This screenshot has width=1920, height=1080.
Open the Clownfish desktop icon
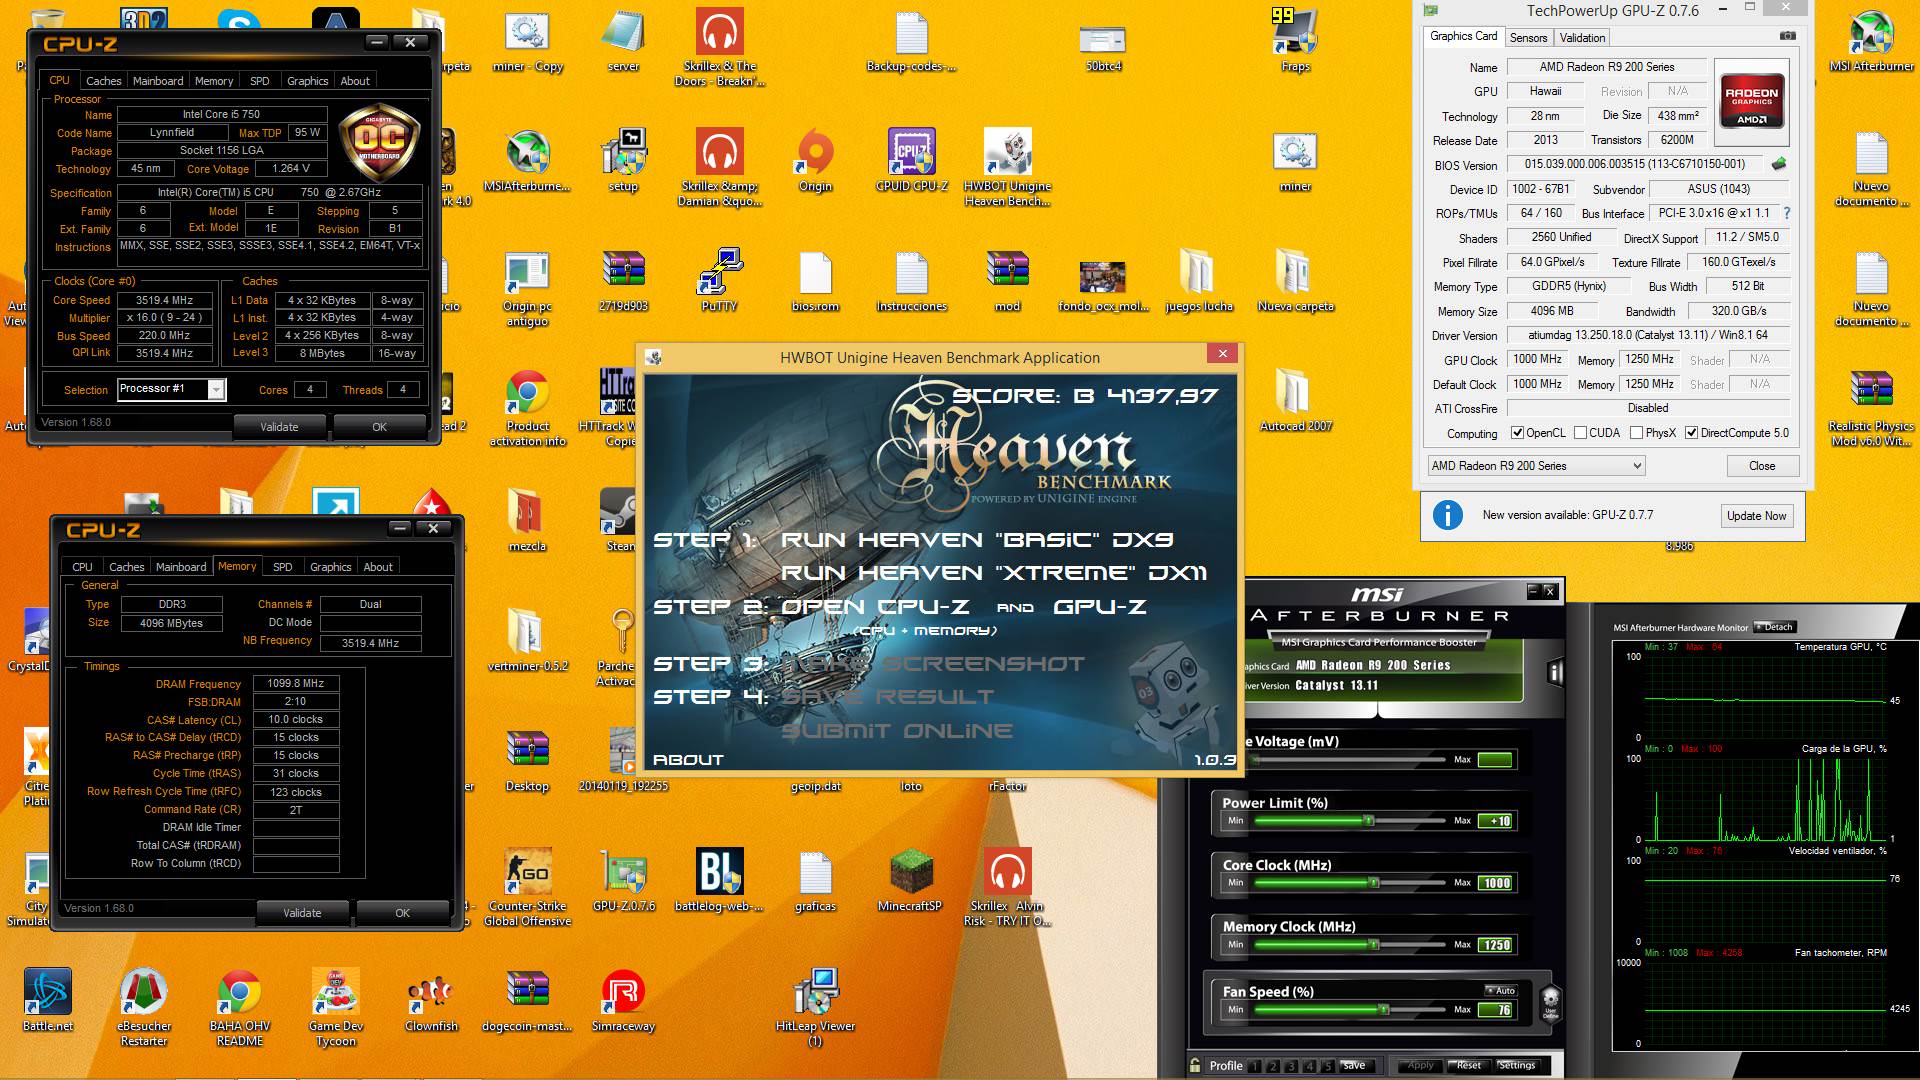432,1002
